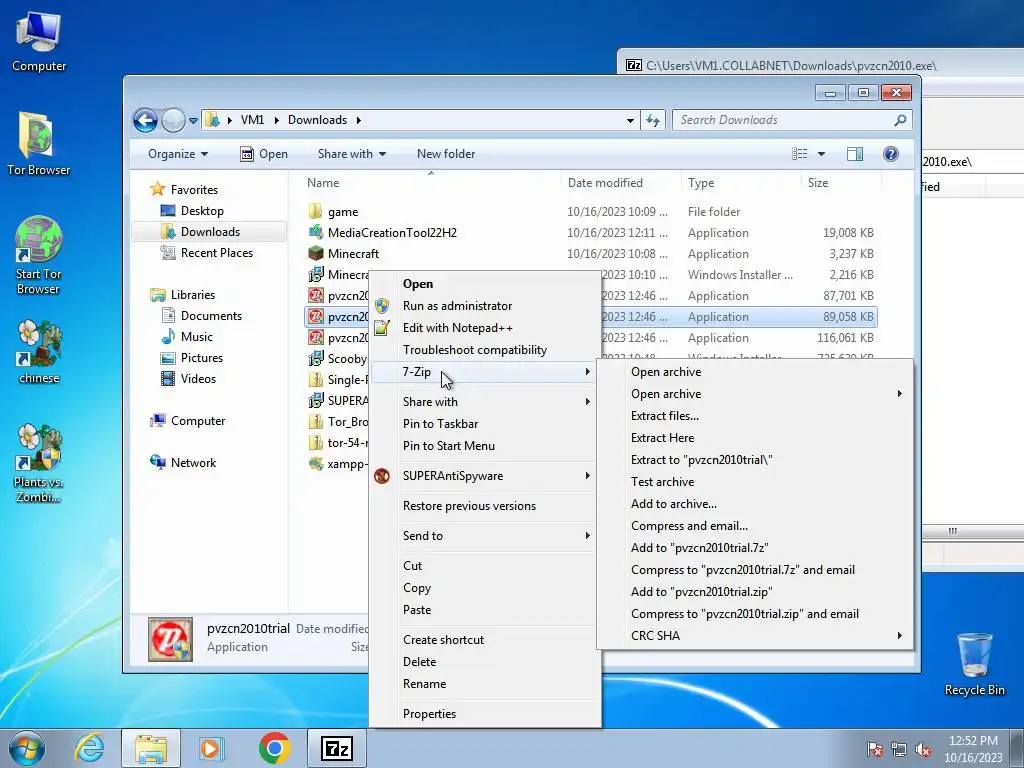1024x768 pixels.
Task: Switch to Windows Explorer taskbar button
Action: tap(151, 748)
